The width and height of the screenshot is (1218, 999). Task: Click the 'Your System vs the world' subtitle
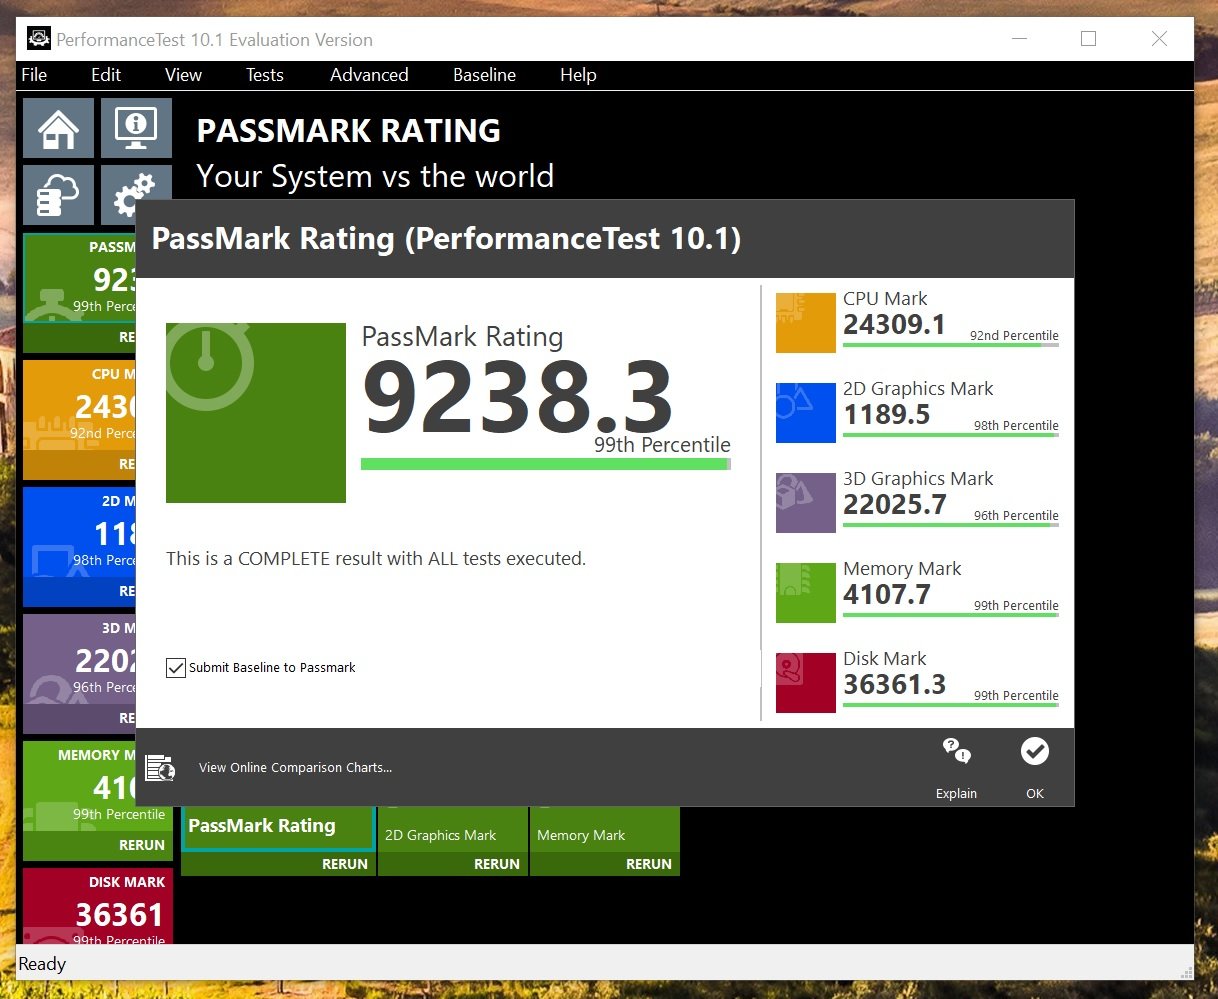[375, 176]
